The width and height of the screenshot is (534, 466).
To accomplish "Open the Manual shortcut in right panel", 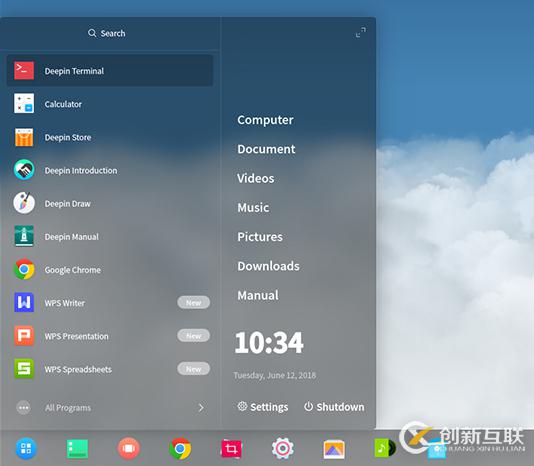I will pos(258,295).
